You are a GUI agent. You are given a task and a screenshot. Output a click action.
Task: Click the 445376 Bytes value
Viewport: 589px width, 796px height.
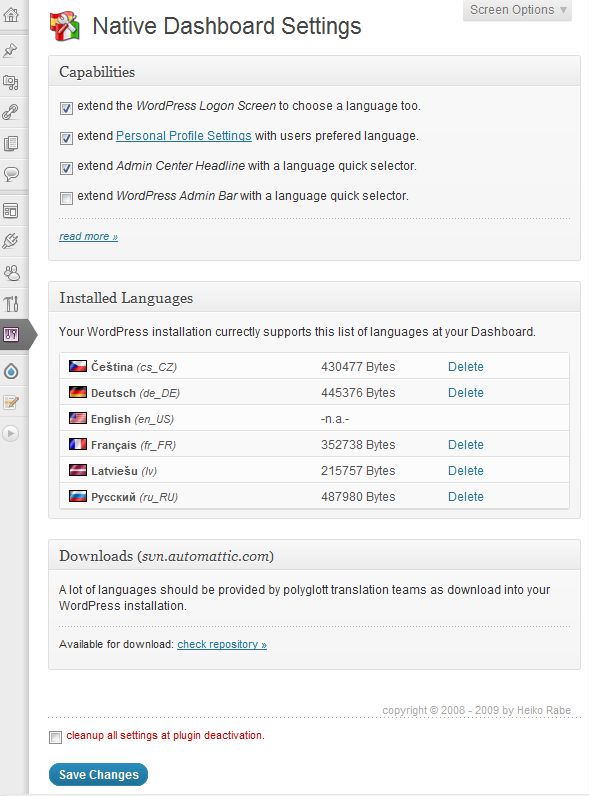pos(358,392)
